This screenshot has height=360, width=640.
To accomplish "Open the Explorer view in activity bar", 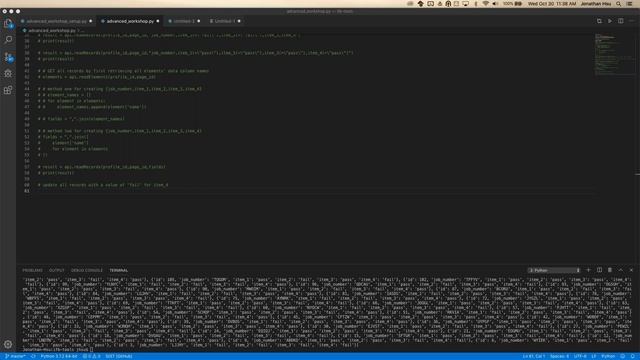I will point(8,23).
